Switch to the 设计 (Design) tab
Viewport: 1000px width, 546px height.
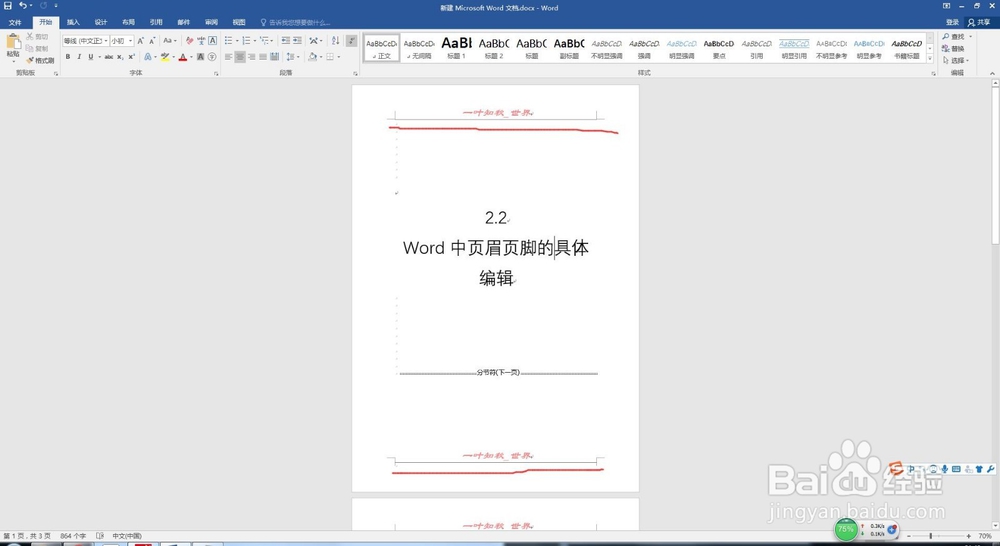(101, 22)
